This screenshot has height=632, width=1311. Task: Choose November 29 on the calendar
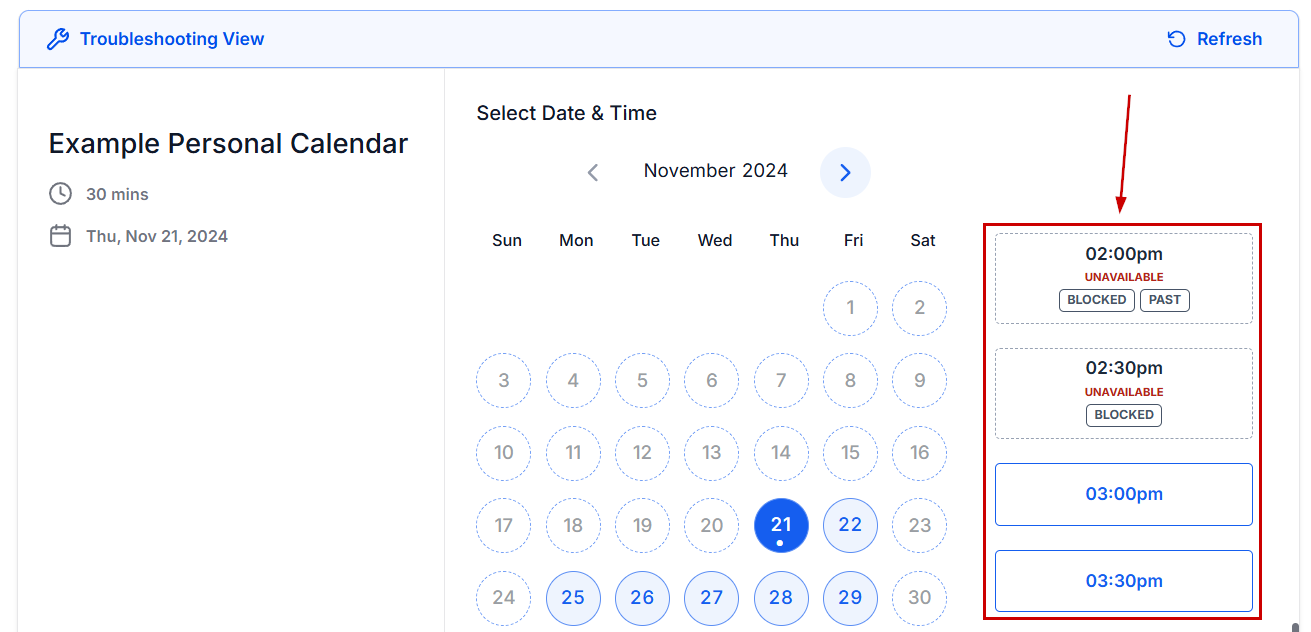(850, 597)
